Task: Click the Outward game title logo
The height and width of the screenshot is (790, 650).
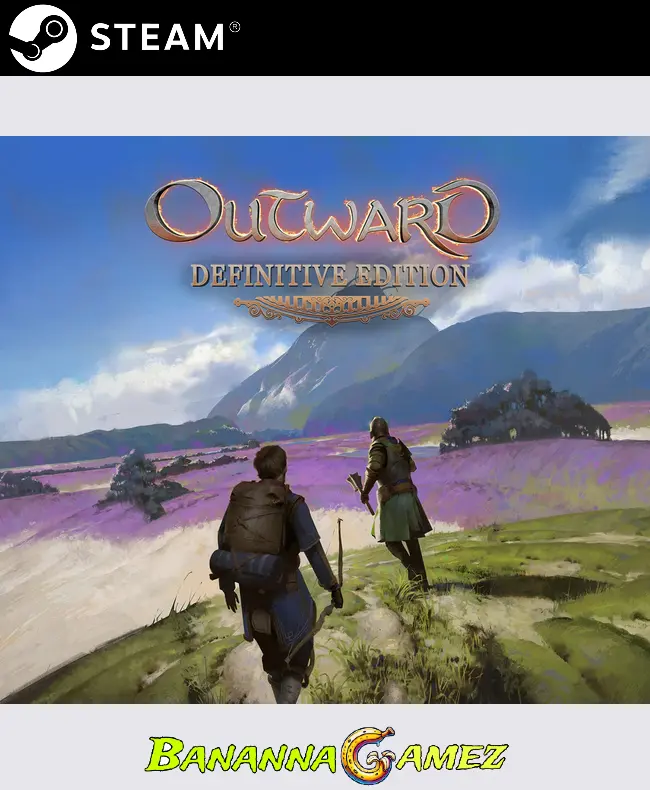Action: pos(320,215)
